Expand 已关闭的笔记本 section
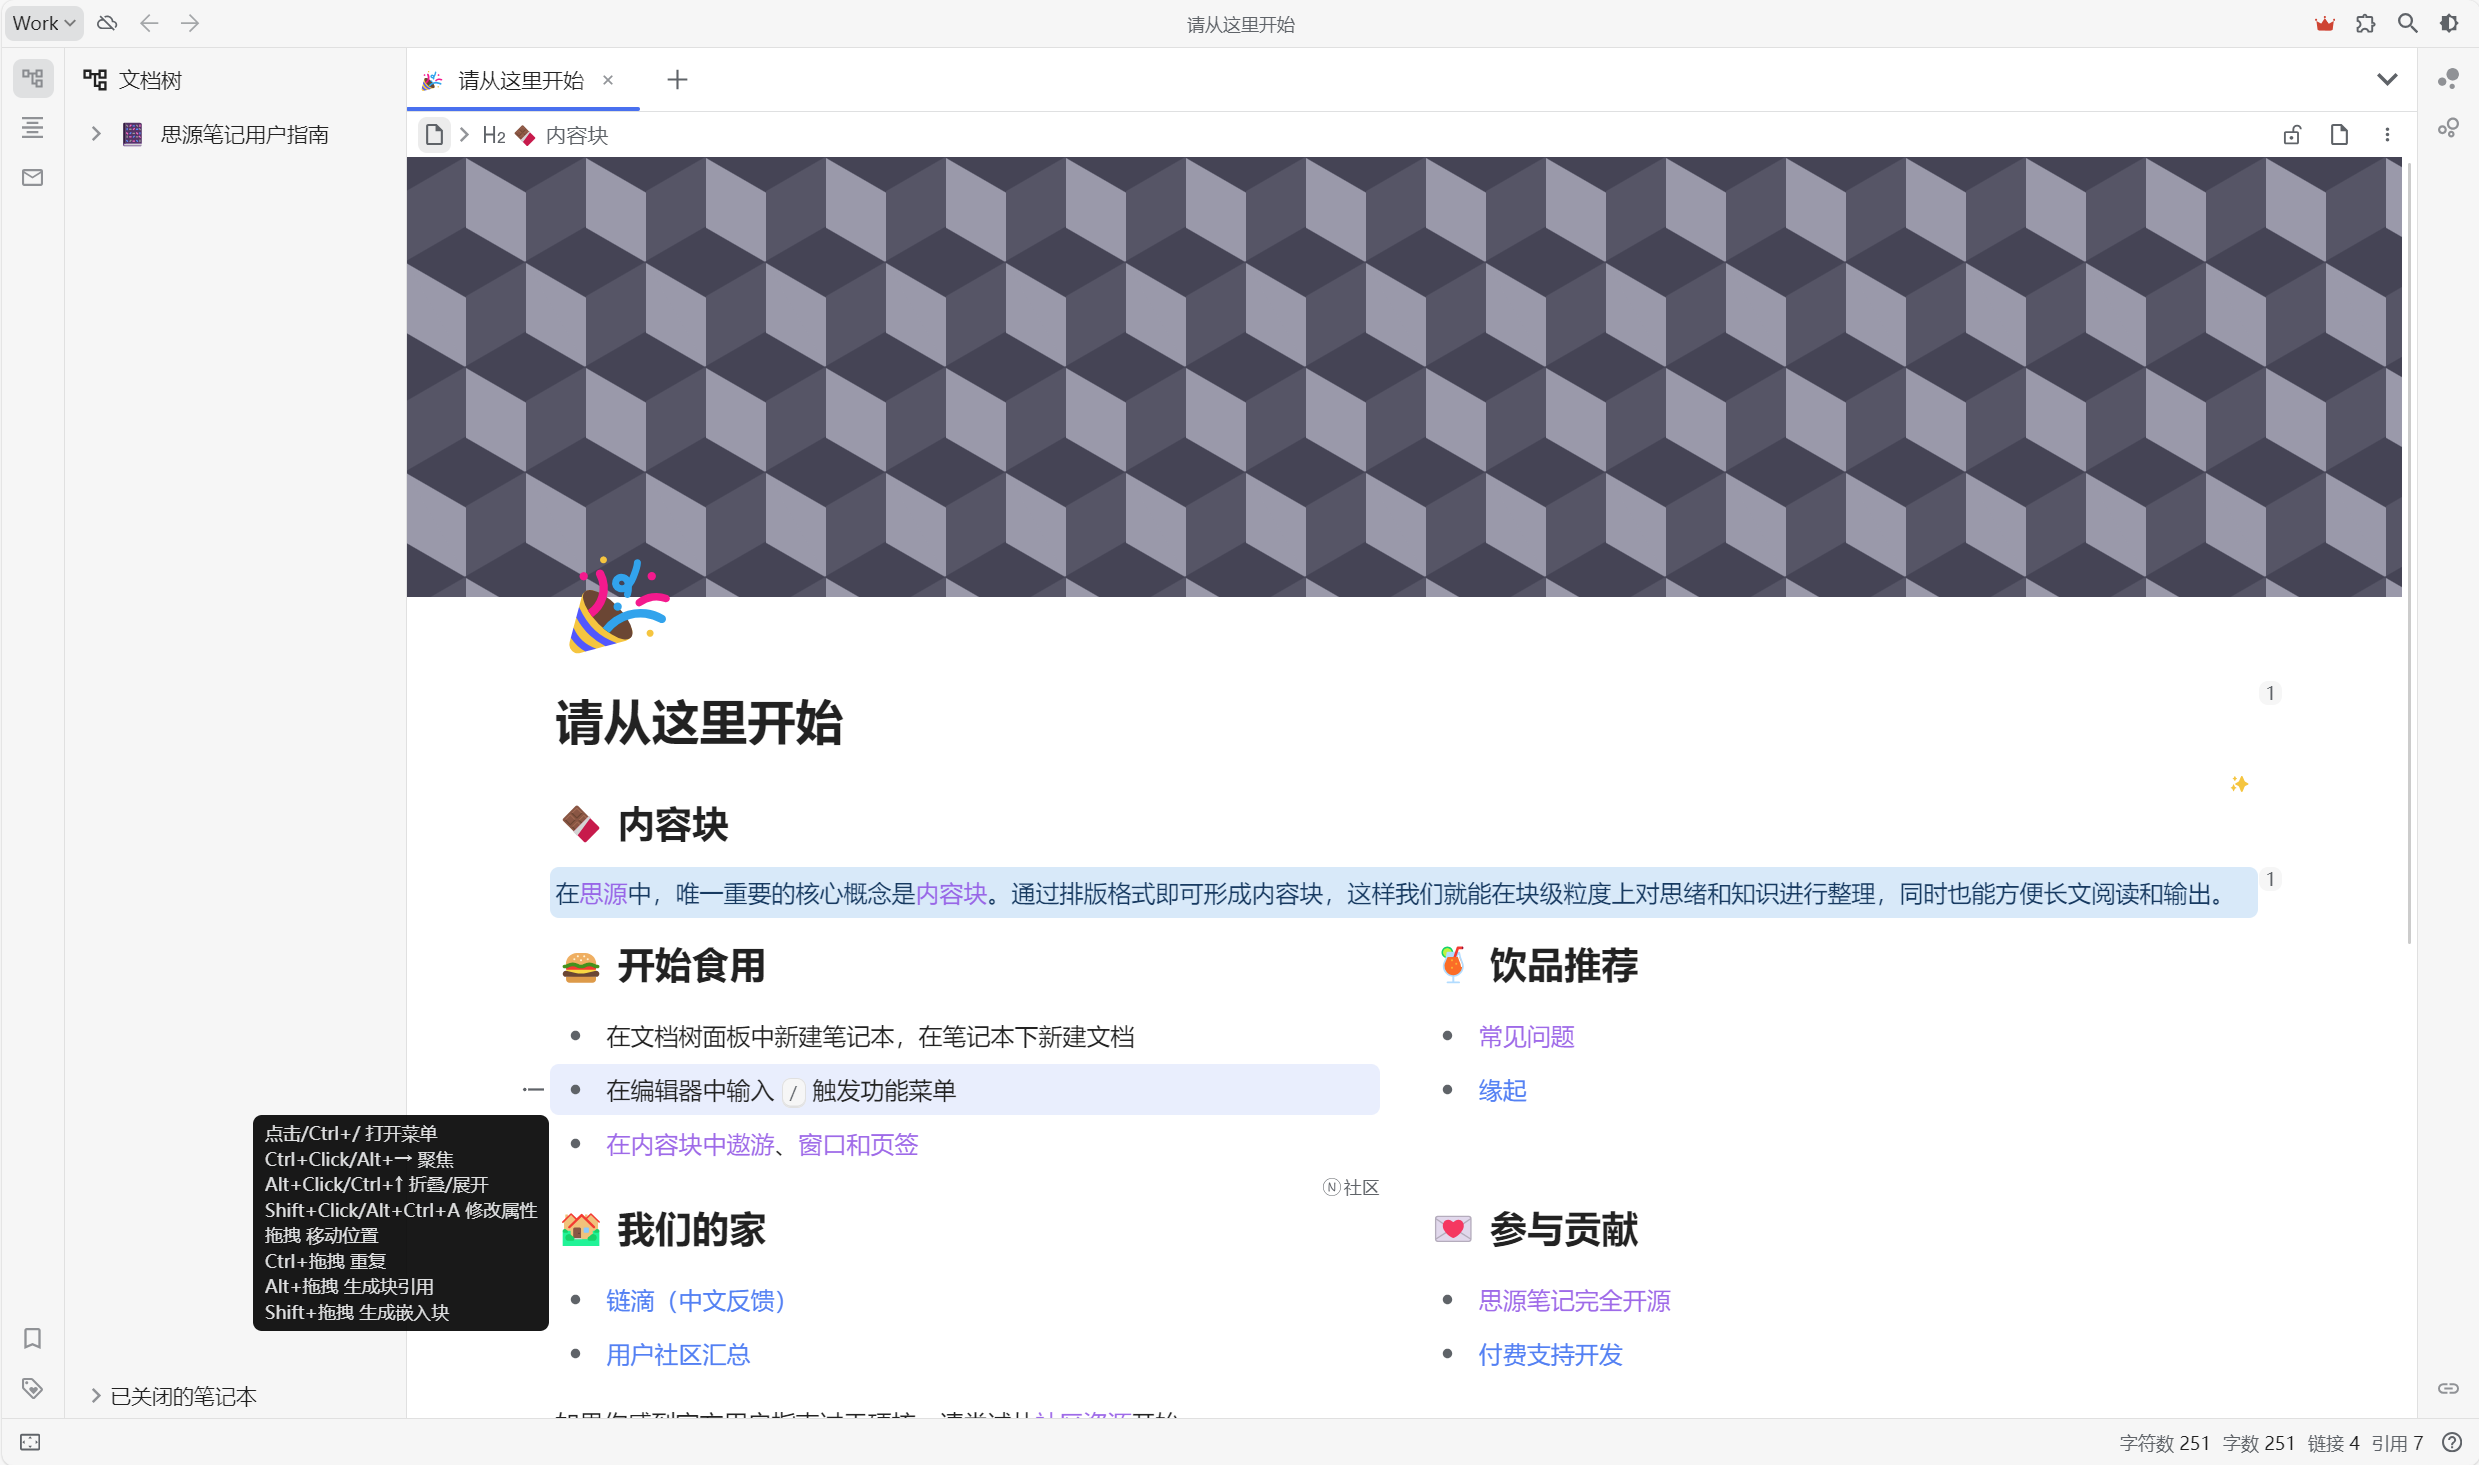This screenshot has height=1465, width=2479. 96,1396
